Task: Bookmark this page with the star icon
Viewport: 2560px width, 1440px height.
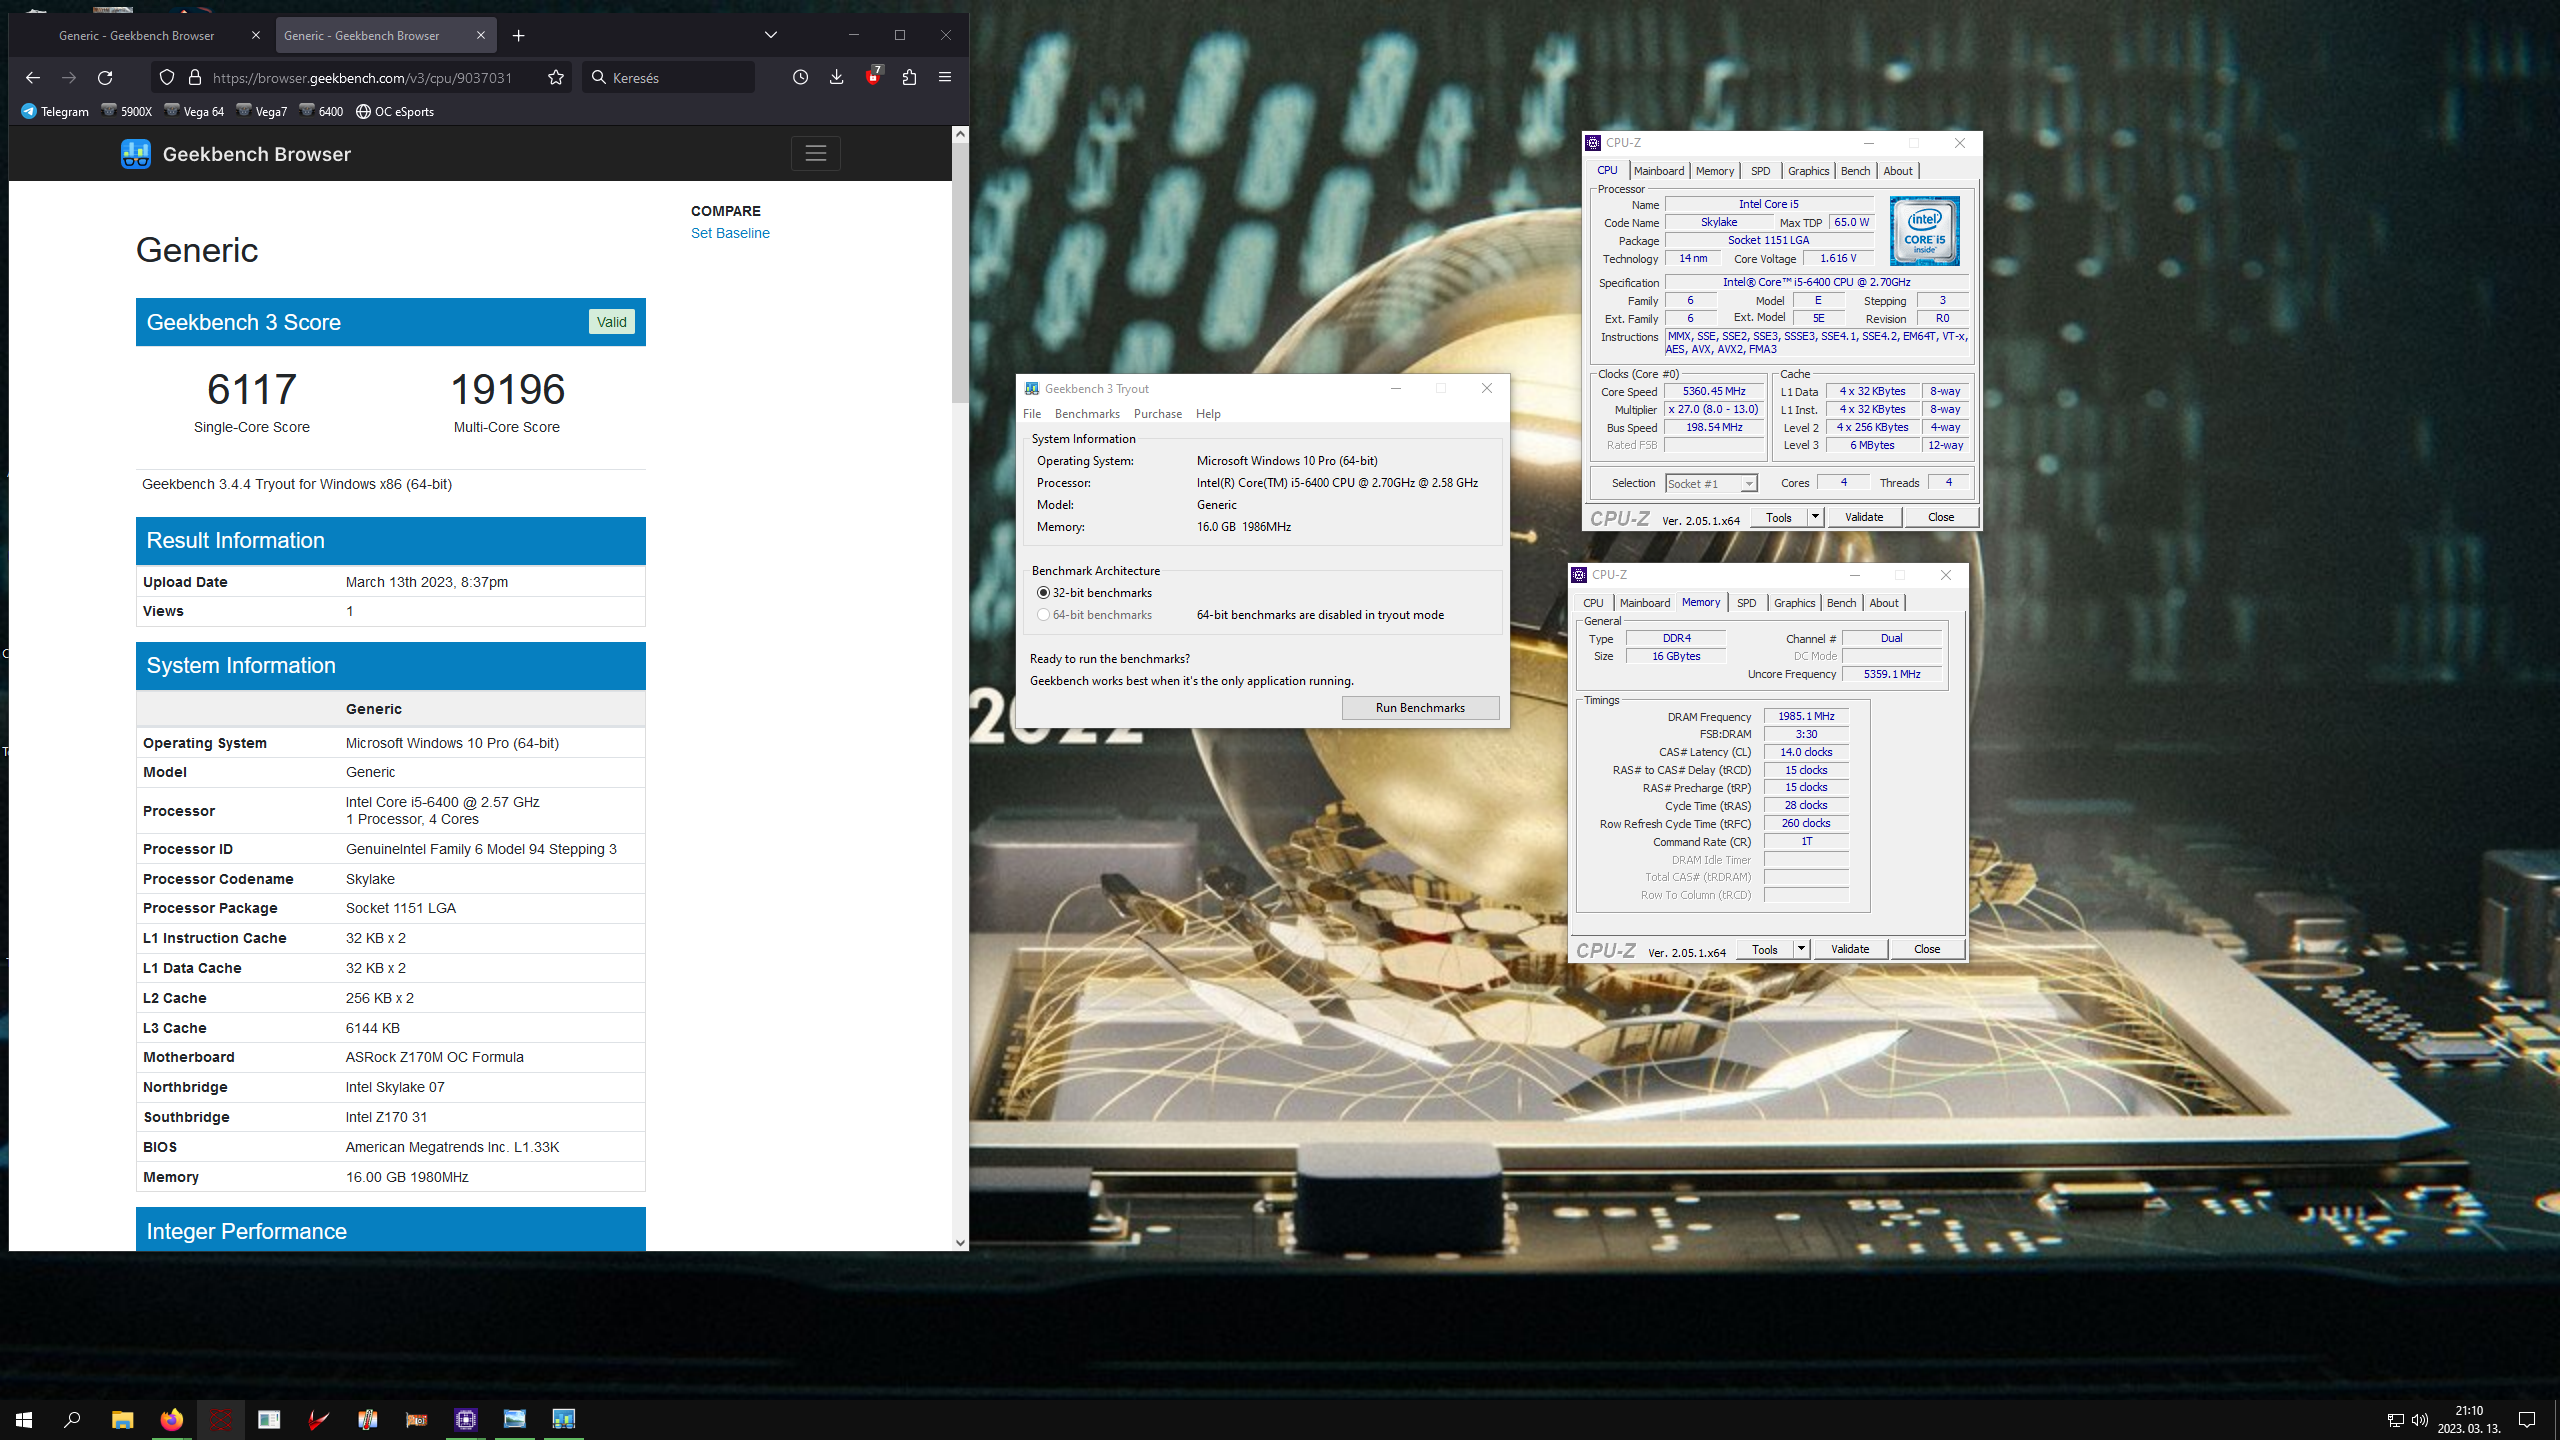Action: coord(556,77)
